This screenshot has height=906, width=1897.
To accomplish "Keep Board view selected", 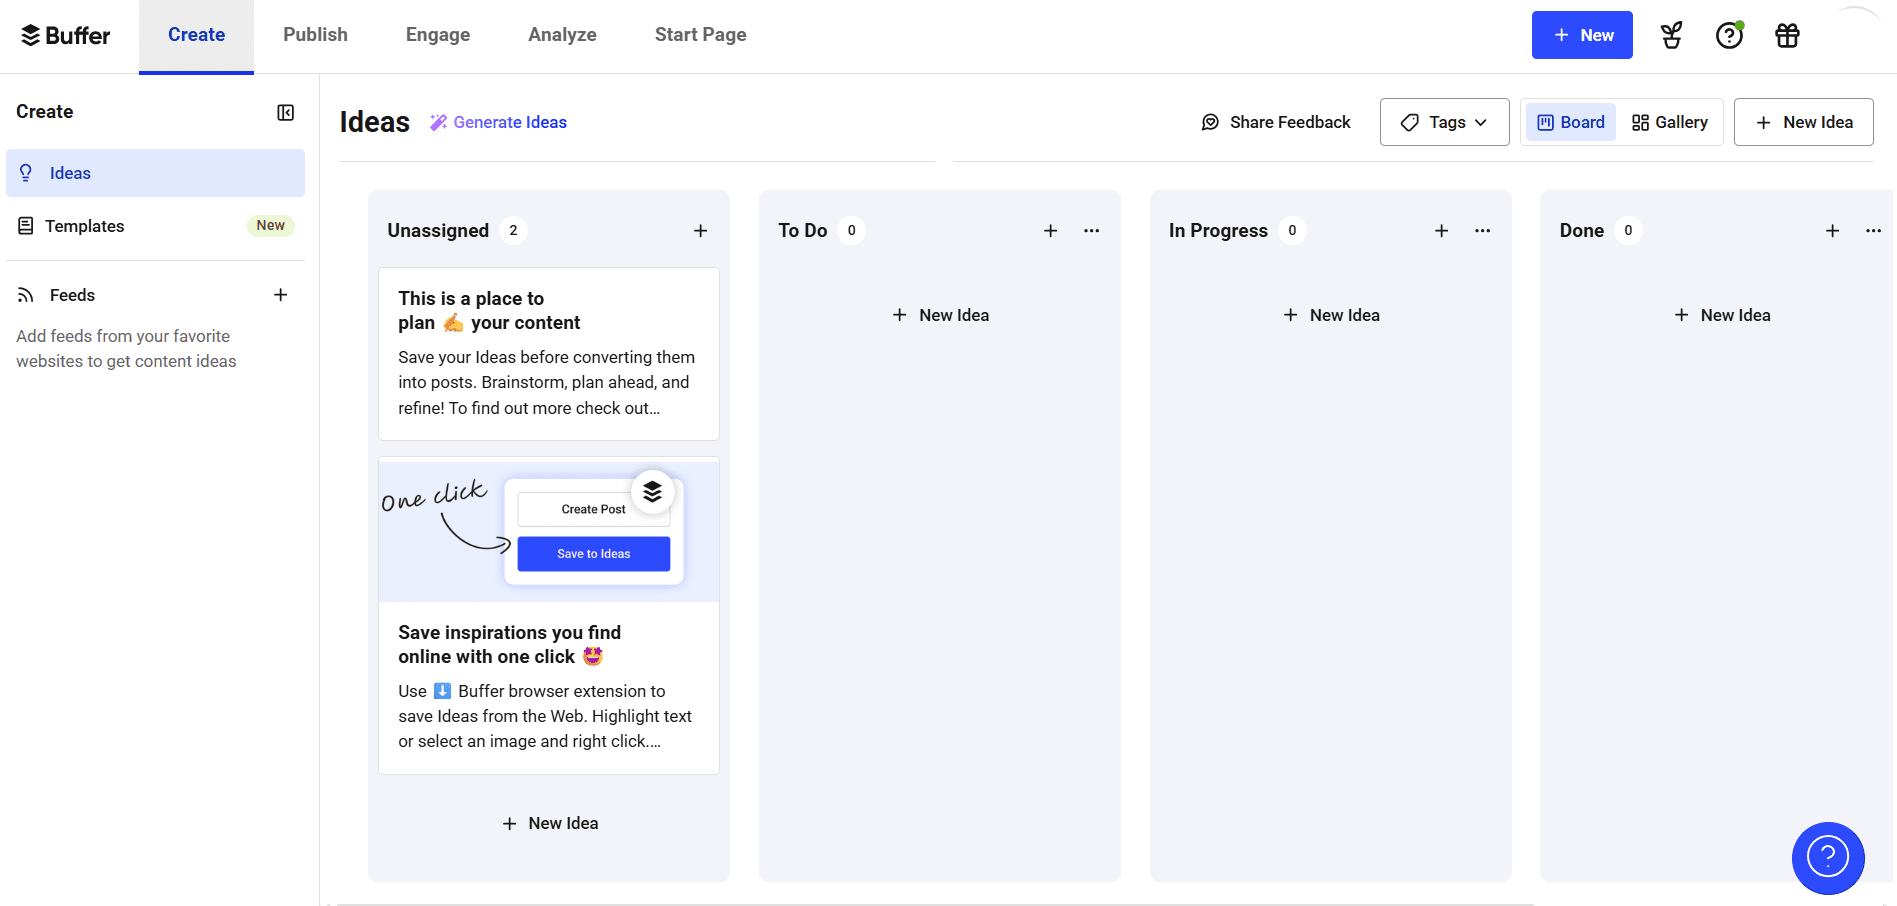I will pyautogui.click(x=1570, y=121).
